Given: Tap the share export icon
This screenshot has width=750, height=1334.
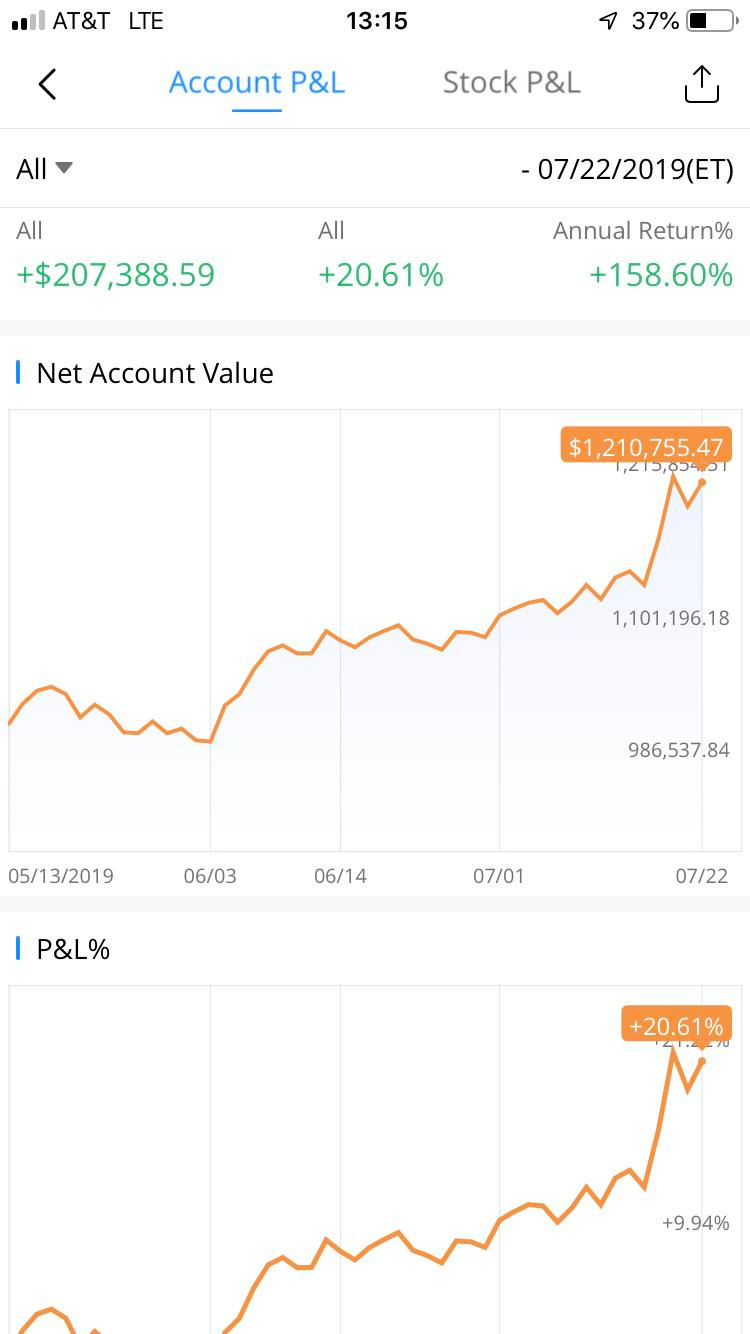Looking at the screenshot, I should (701, 84).
